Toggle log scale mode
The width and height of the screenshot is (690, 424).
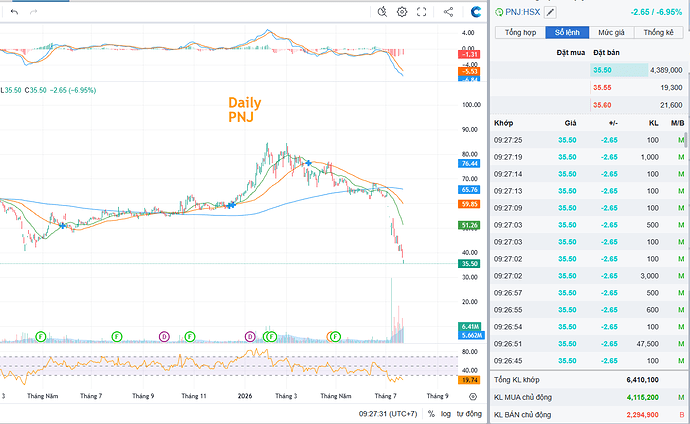(x=446, y=414)
